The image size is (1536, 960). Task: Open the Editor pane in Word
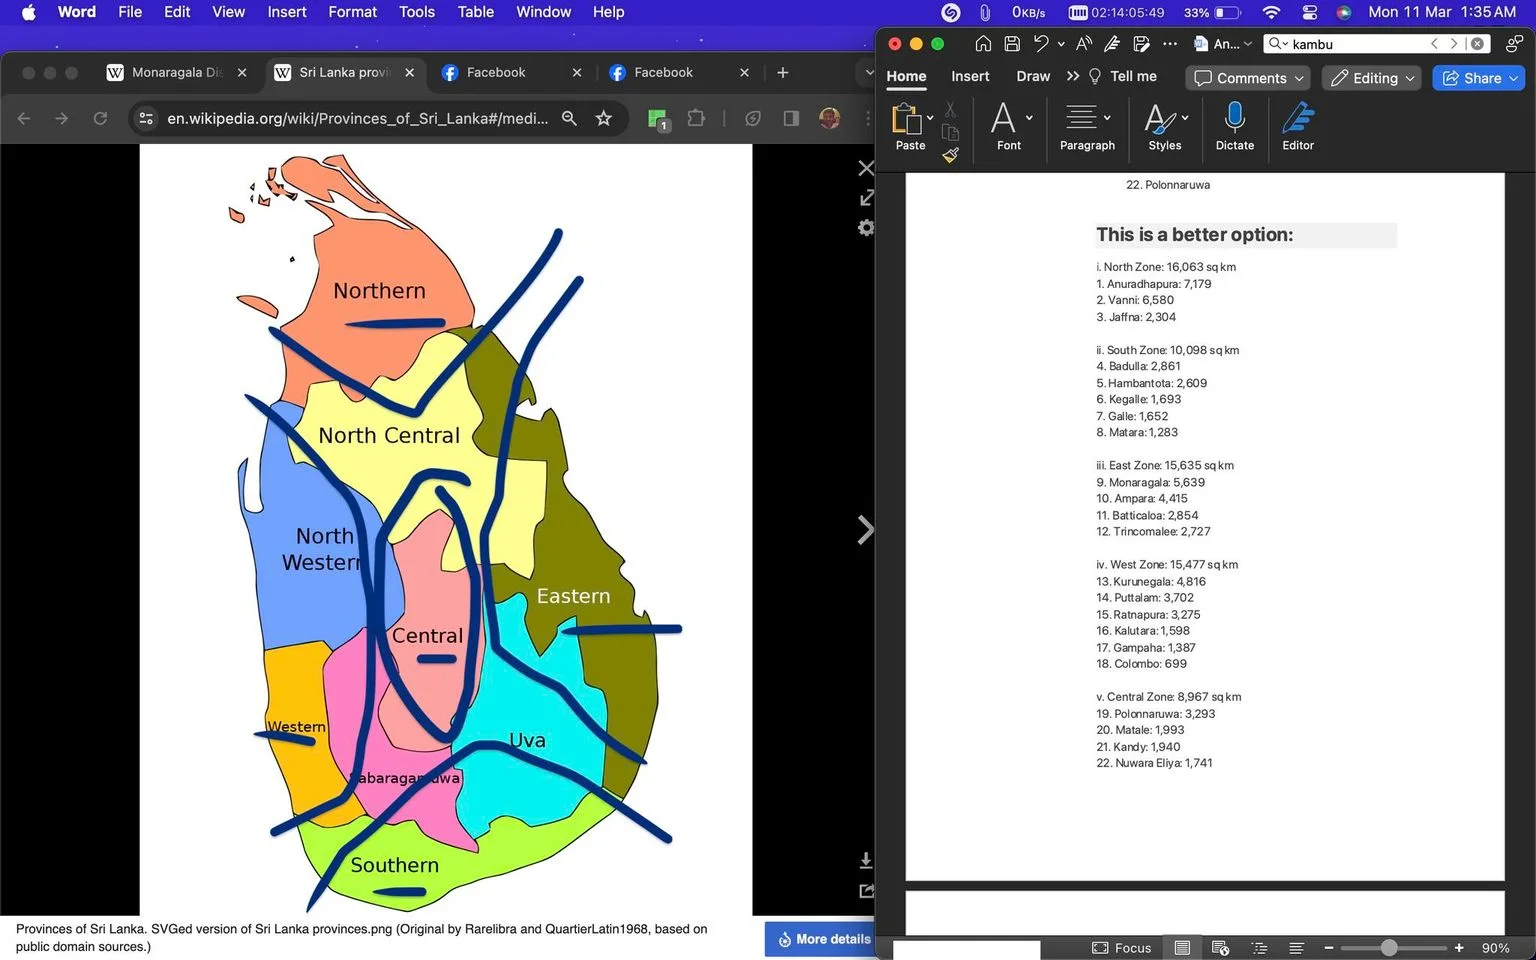point(1298,126)
